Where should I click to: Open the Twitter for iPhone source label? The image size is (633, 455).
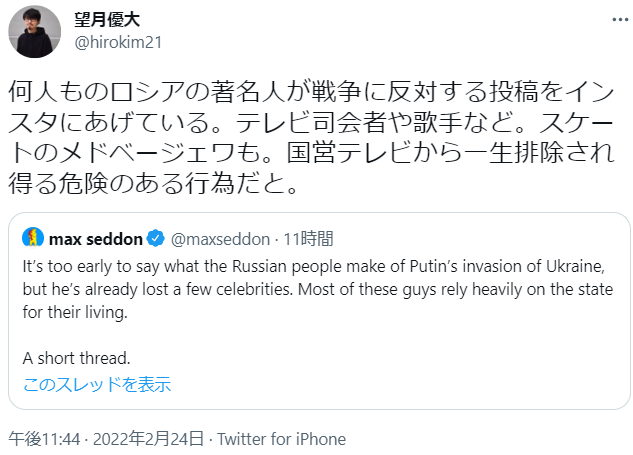[x=281, y=439]
